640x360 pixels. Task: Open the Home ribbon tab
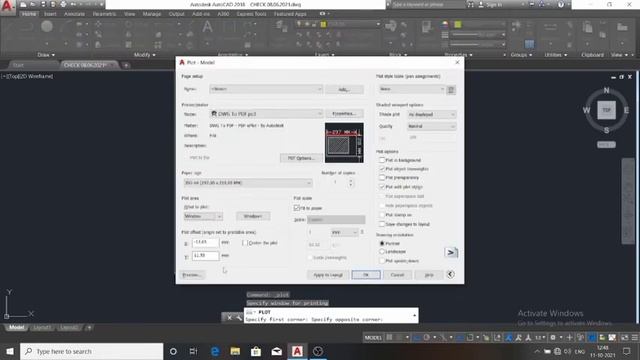29,14
